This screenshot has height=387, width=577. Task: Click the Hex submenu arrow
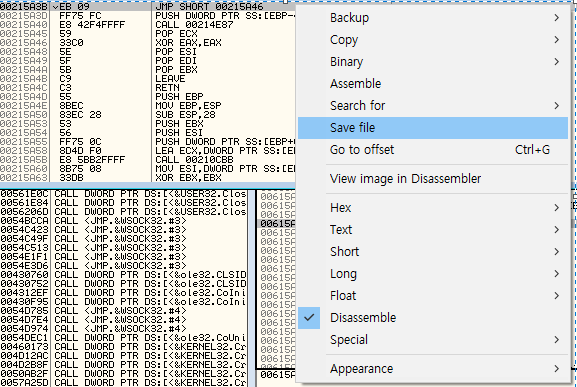coord(556,208)
